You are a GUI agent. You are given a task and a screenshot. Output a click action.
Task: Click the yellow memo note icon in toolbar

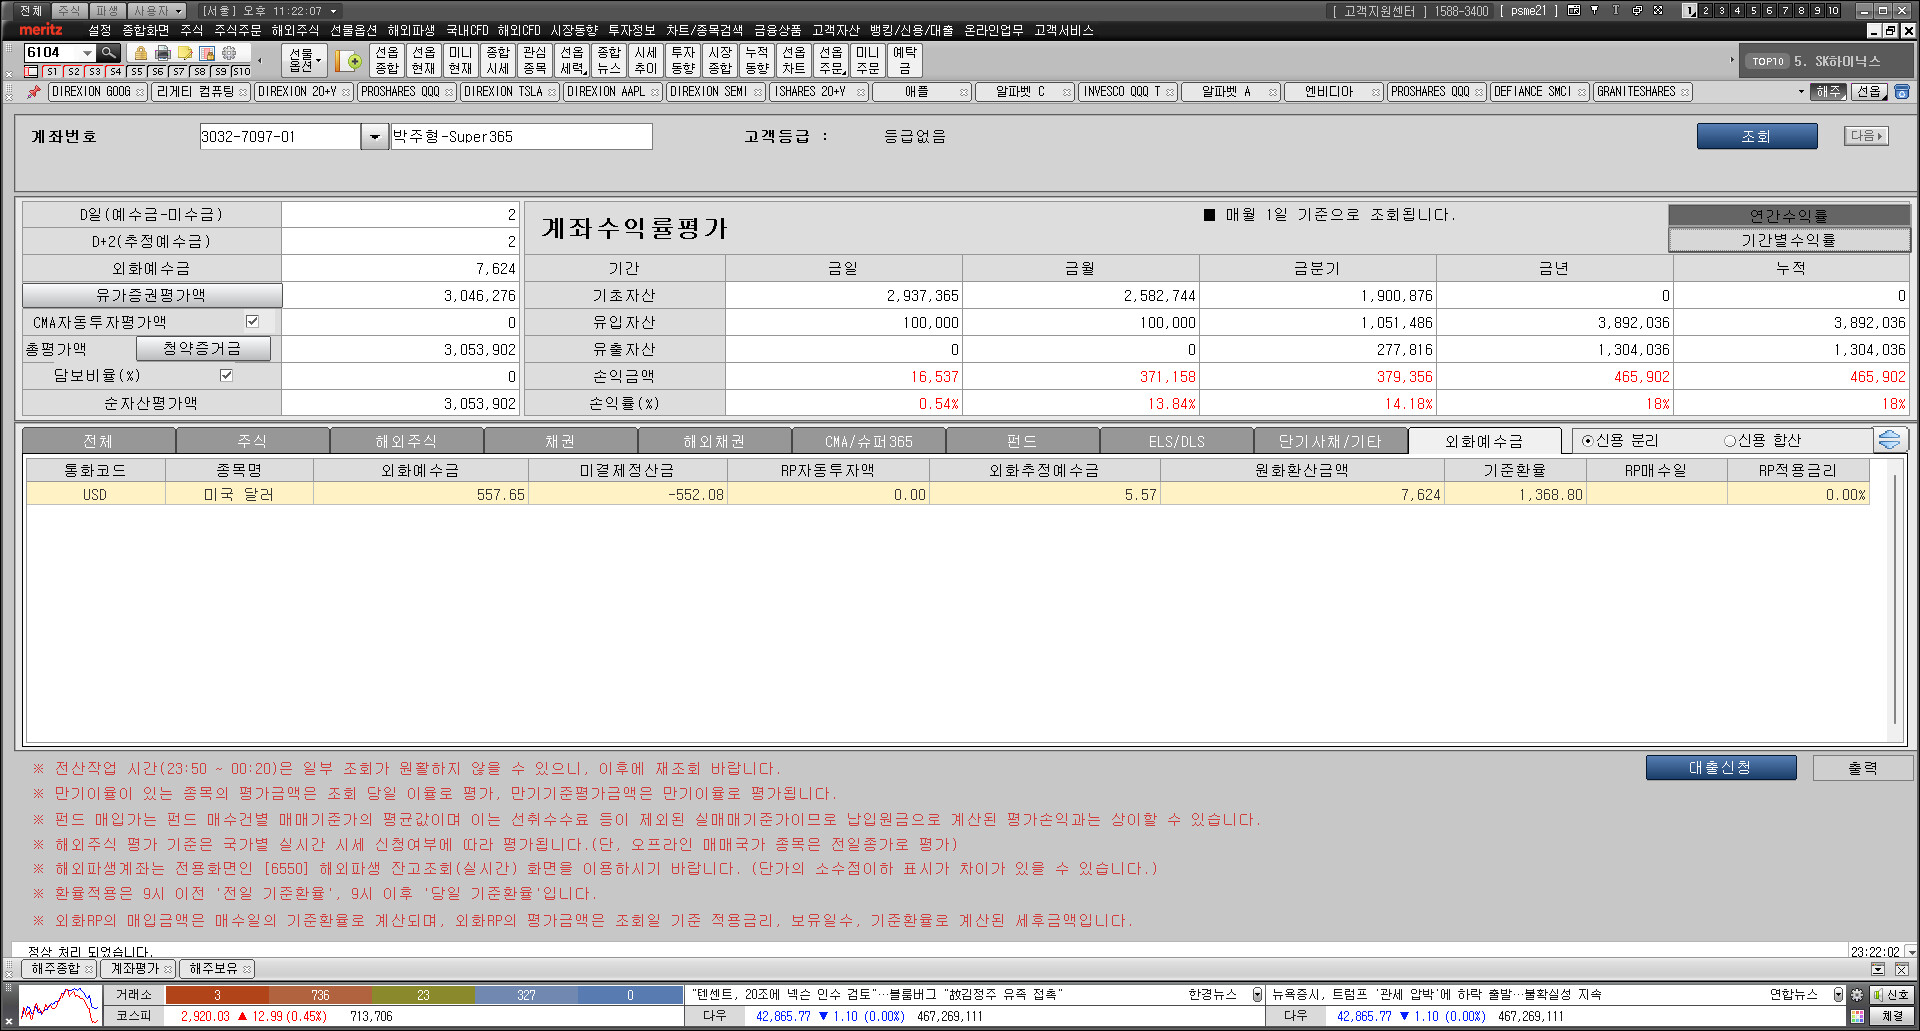[x=185, y=53]
